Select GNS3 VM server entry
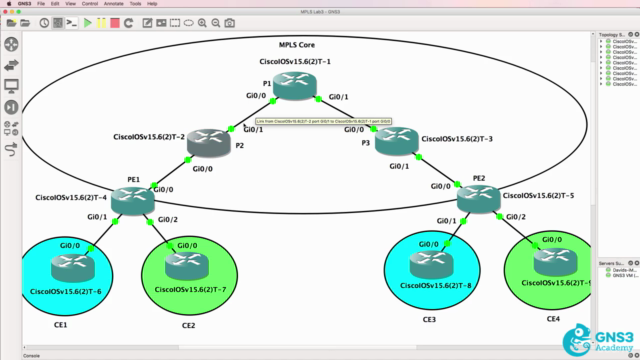Image resolution: width=640 pixels, height=360 pixels. coord(622,275)
